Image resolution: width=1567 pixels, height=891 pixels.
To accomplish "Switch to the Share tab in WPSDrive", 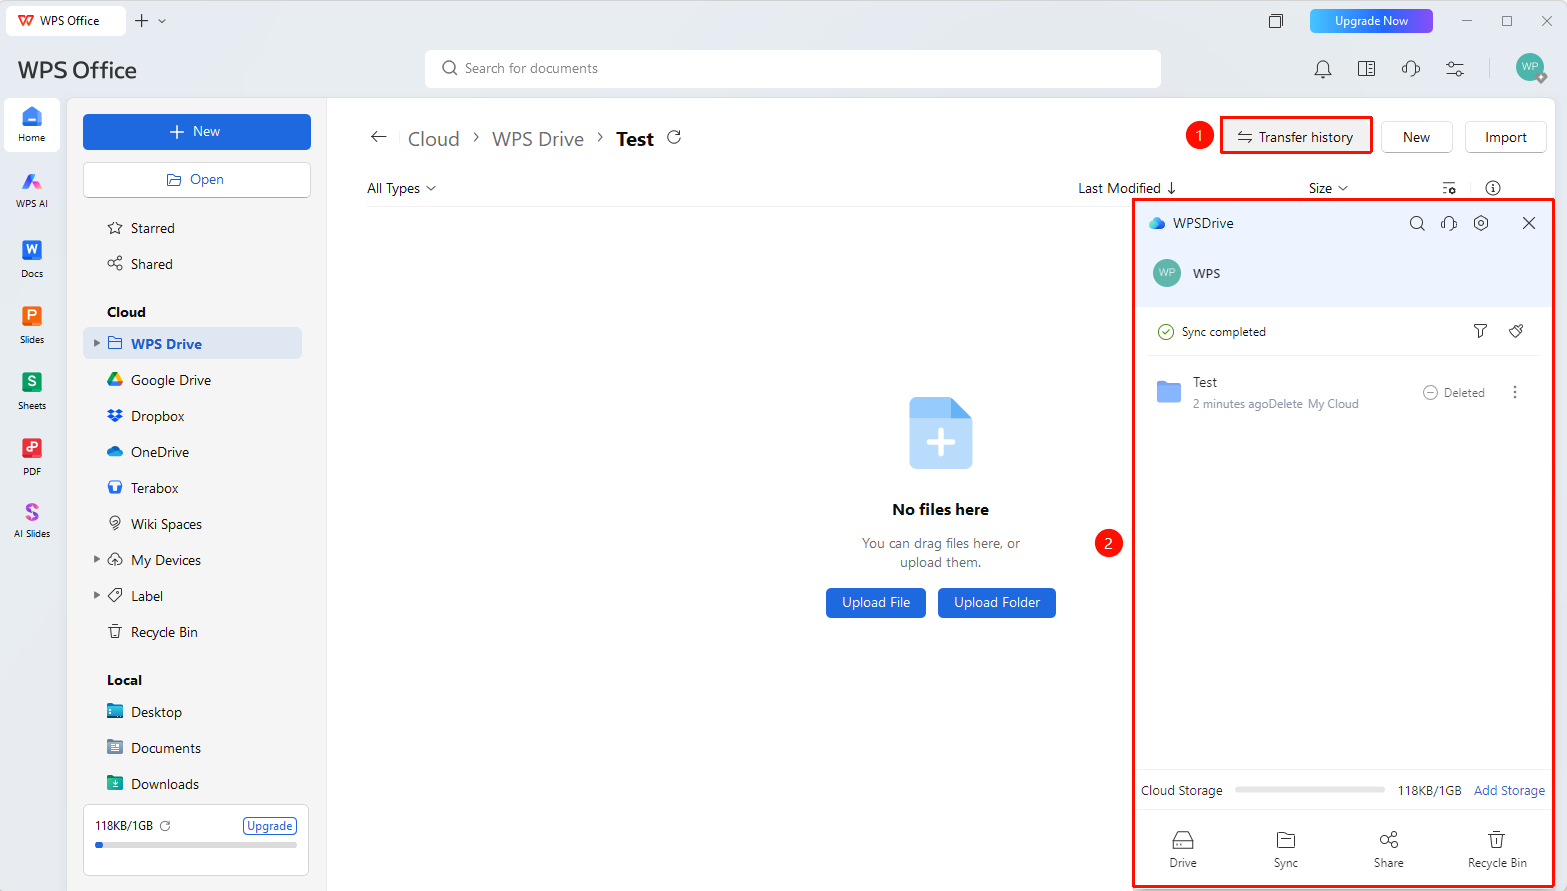I will (x=1388, y=848).
